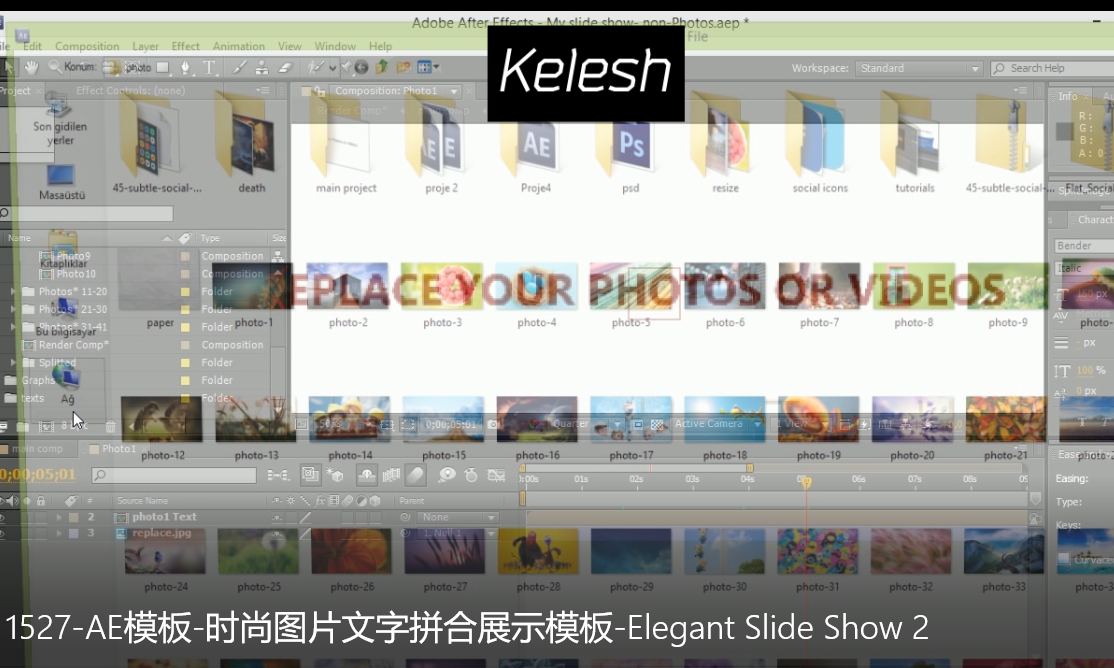The height and width of the screenshot is (668, 1114).
Task: Switch to the Photo1 timeline tab
Action: pyautogui.click(x=118, y=449)
